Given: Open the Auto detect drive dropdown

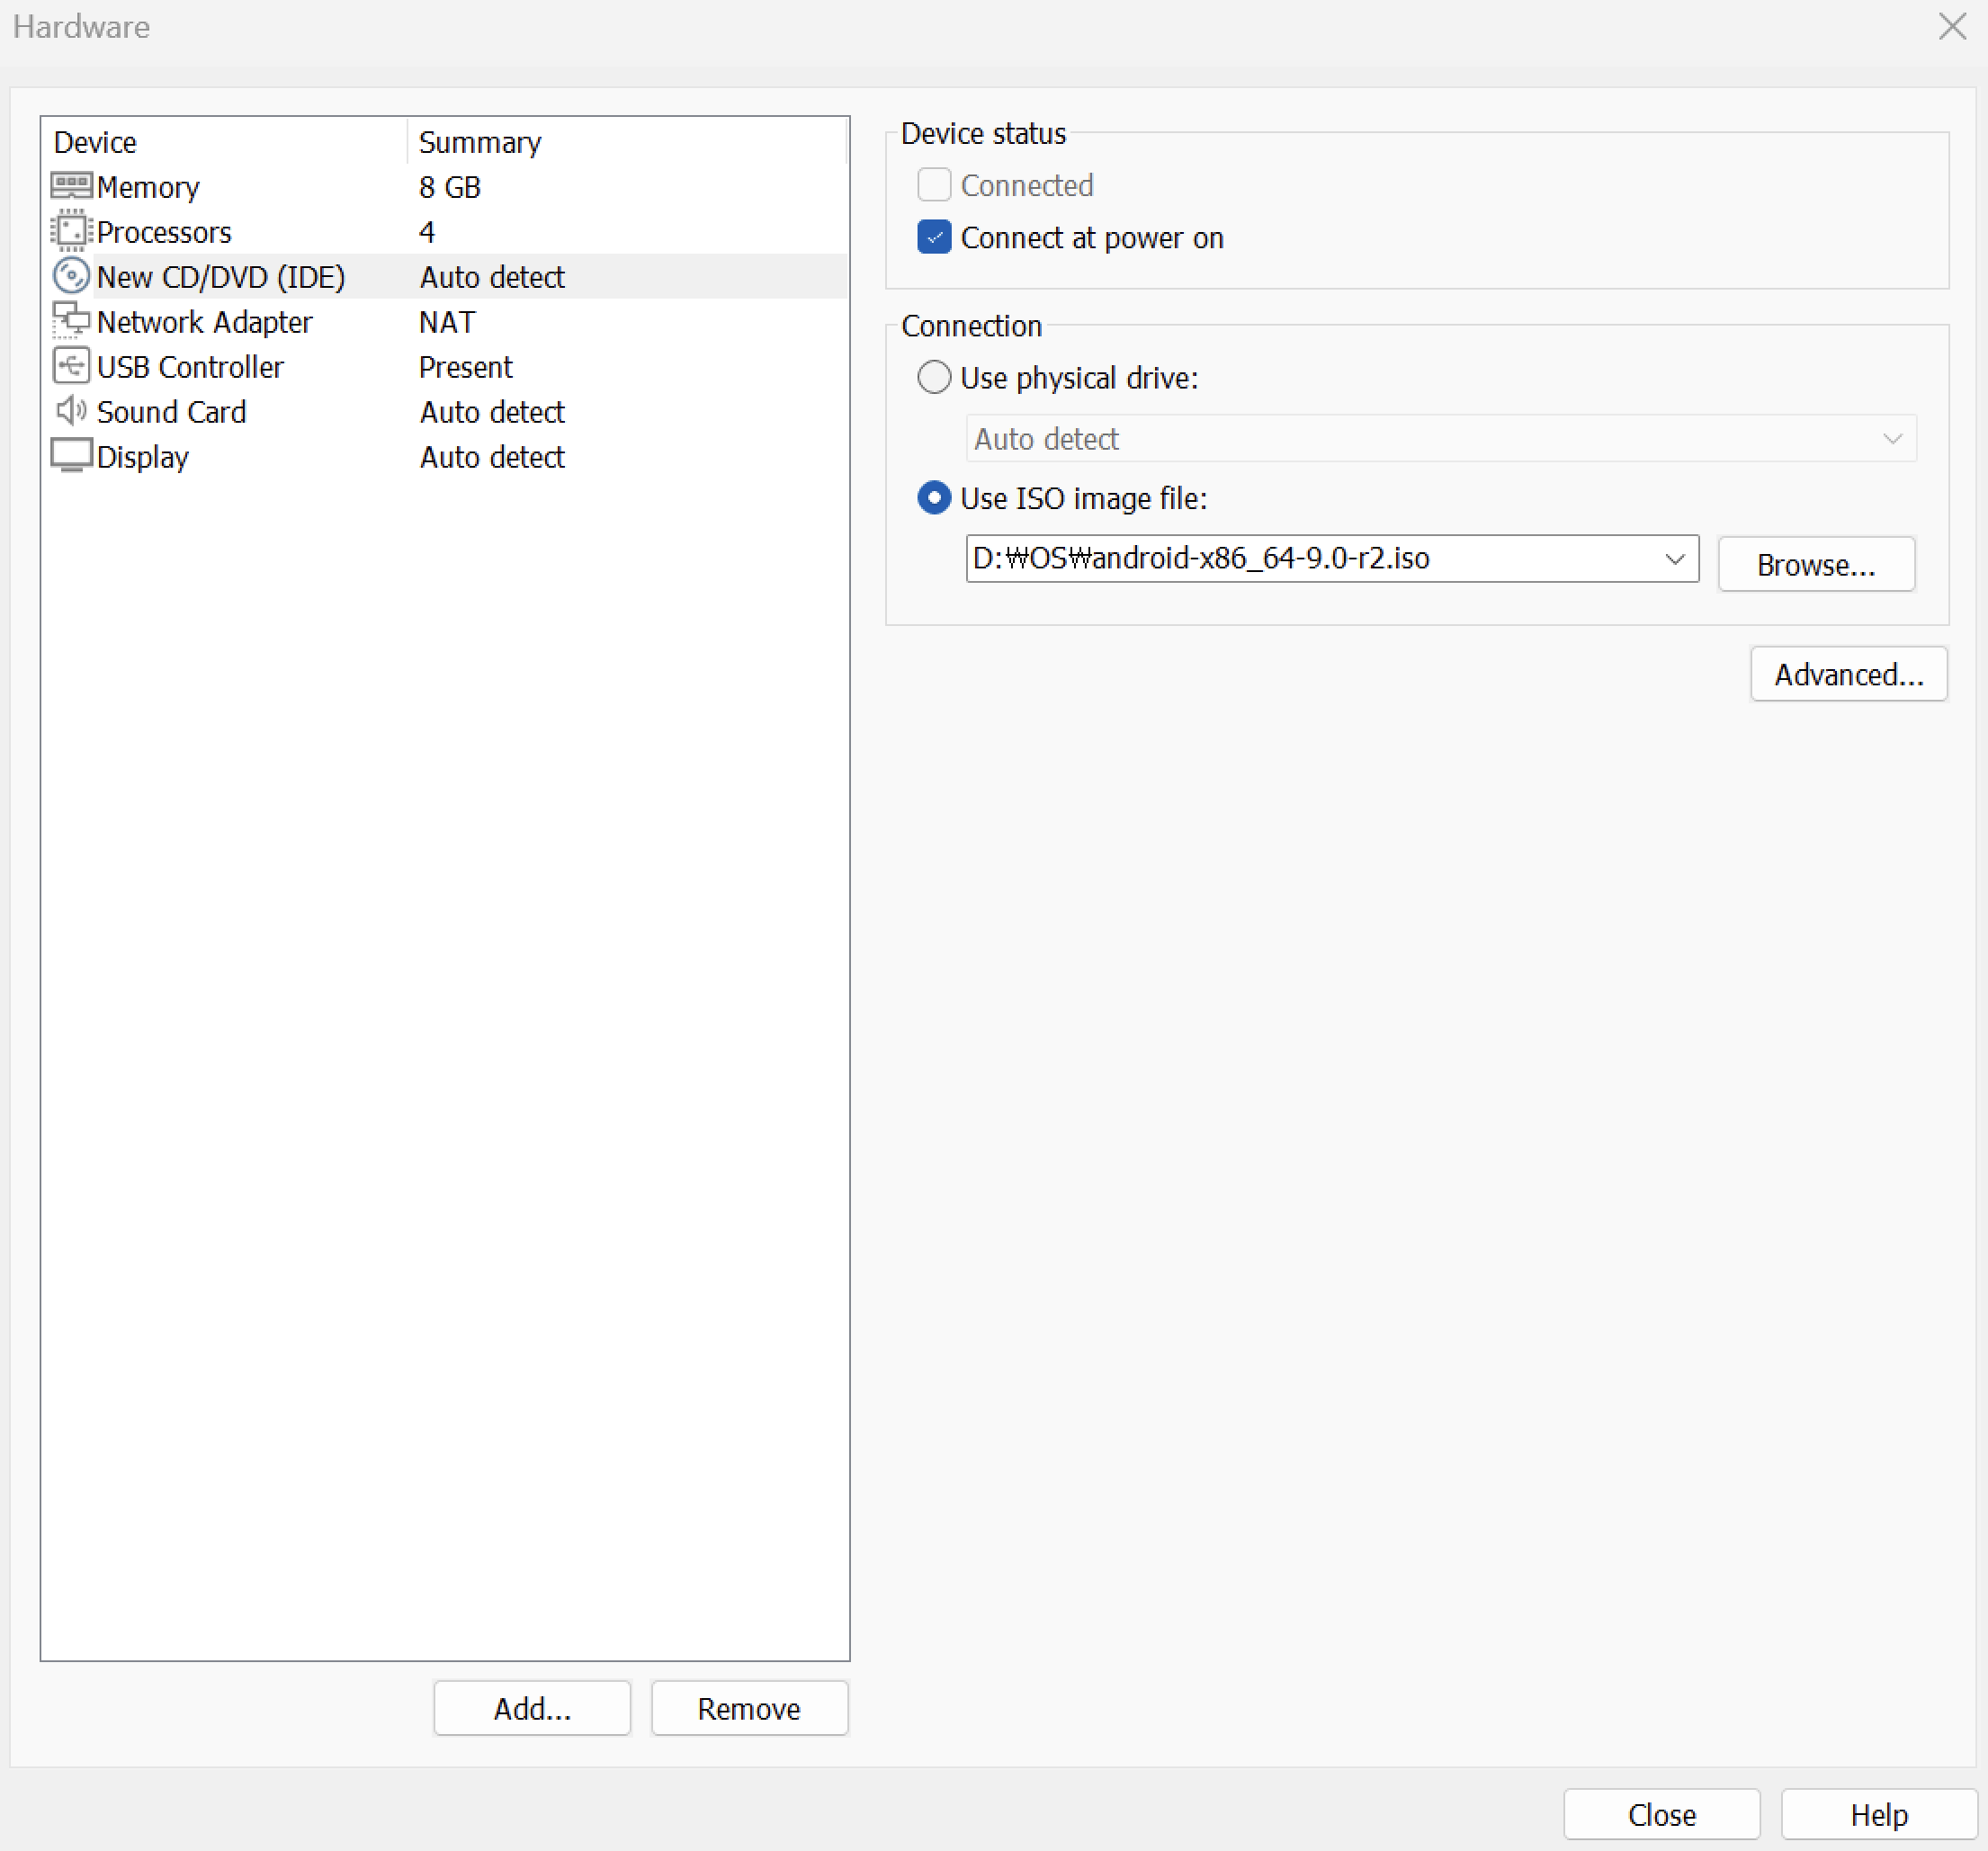Looking at the screenshot, I should (x=1891, y=439).
